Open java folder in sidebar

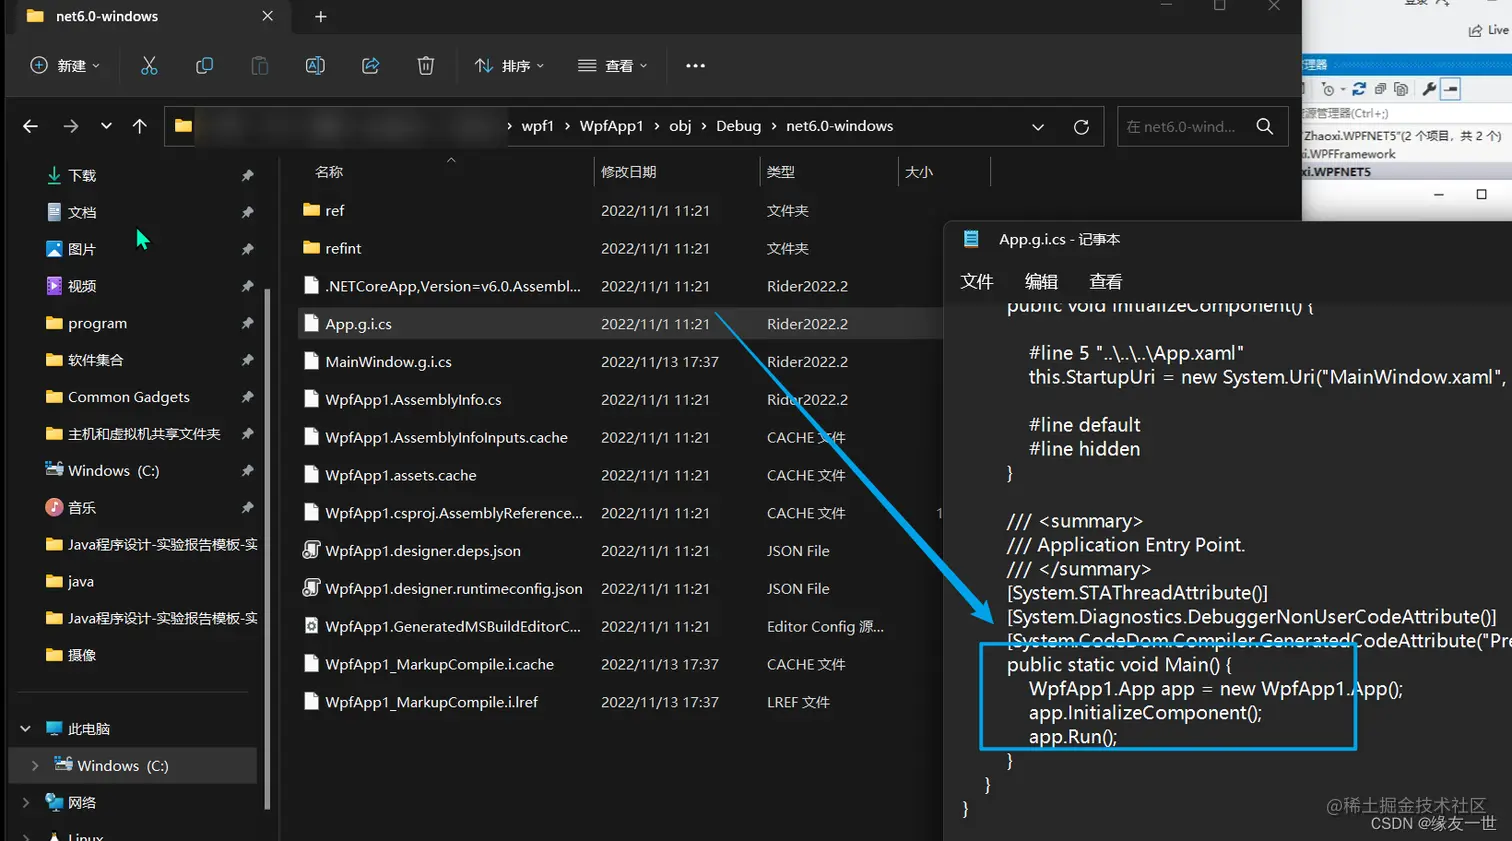[80, 581]
